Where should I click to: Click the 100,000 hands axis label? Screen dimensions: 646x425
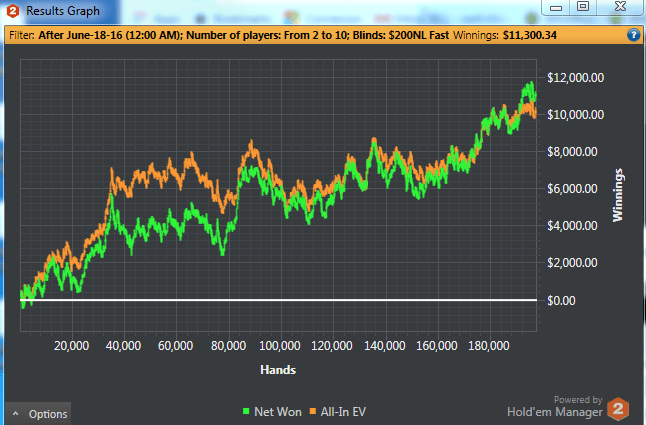tap(280, 346)
